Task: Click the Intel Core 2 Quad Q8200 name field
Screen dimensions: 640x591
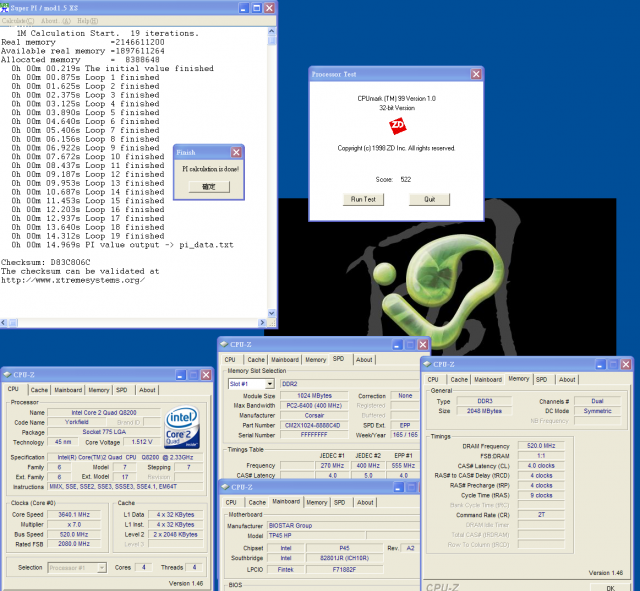Action: [104, 413]
